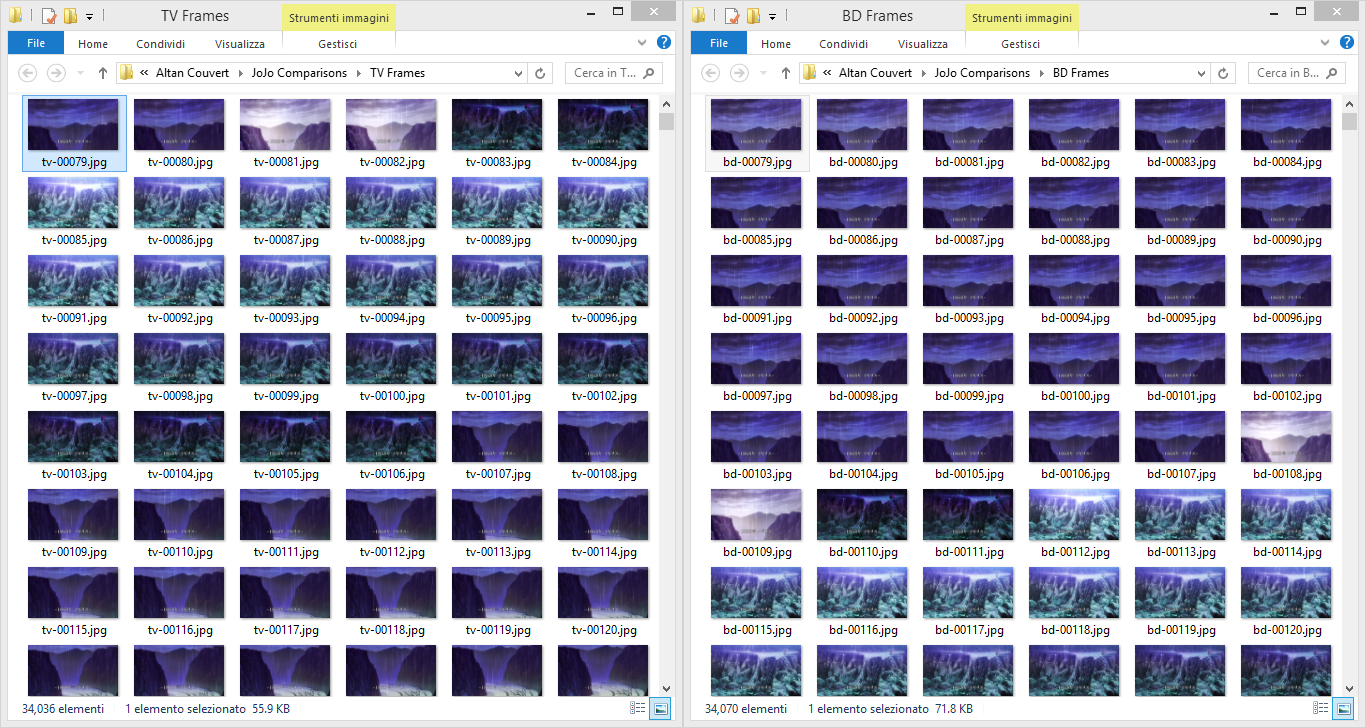This screenshot has height=728, width=1366.
Task: Click the BD Frames vertical scrollbar thumb
Action: [x=1350, y=122]
